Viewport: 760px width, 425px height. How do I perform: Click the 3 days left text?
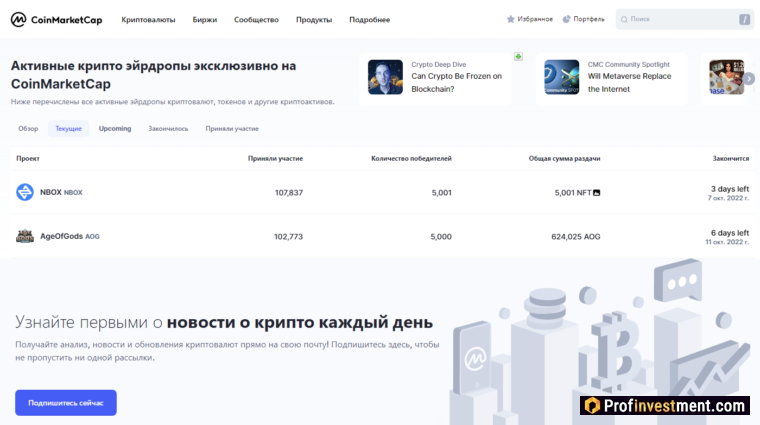point(730,189)
